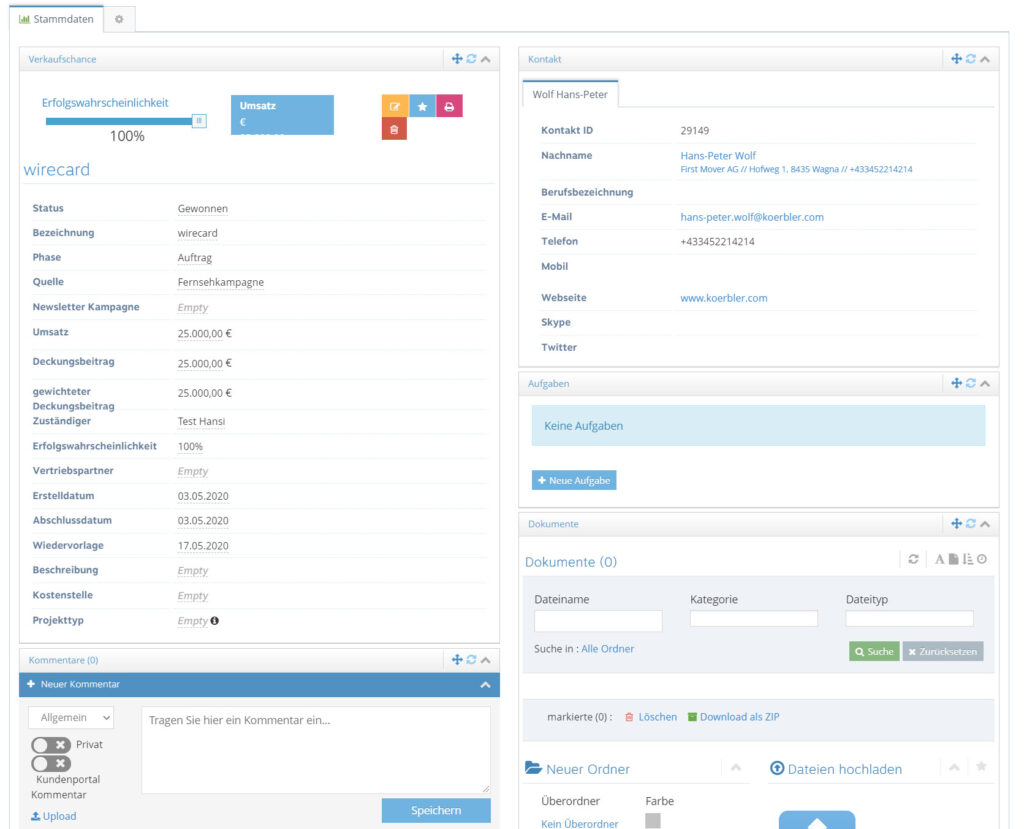
Task: Print using the pink printer icon
Action: [449, 106]
